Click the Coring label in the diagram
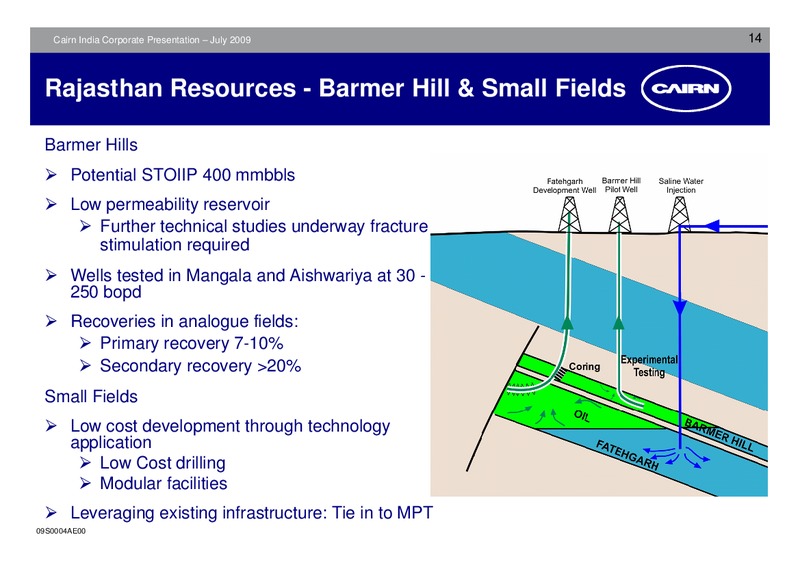This screenshot has height=565, width=800. click(x=585, y=366)
